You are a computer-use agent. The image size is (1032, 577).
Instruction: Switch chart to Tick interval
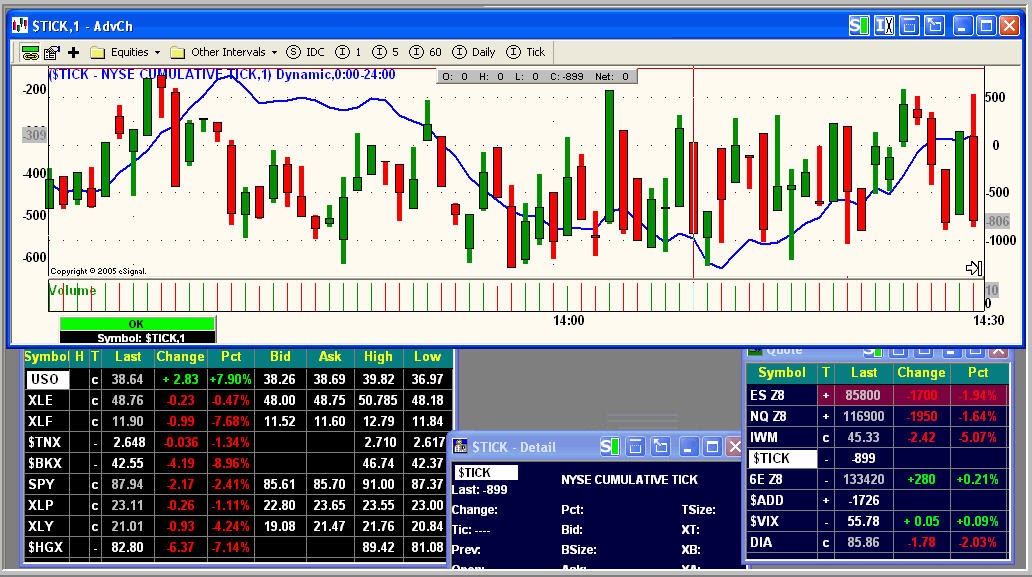pos(526,52)
